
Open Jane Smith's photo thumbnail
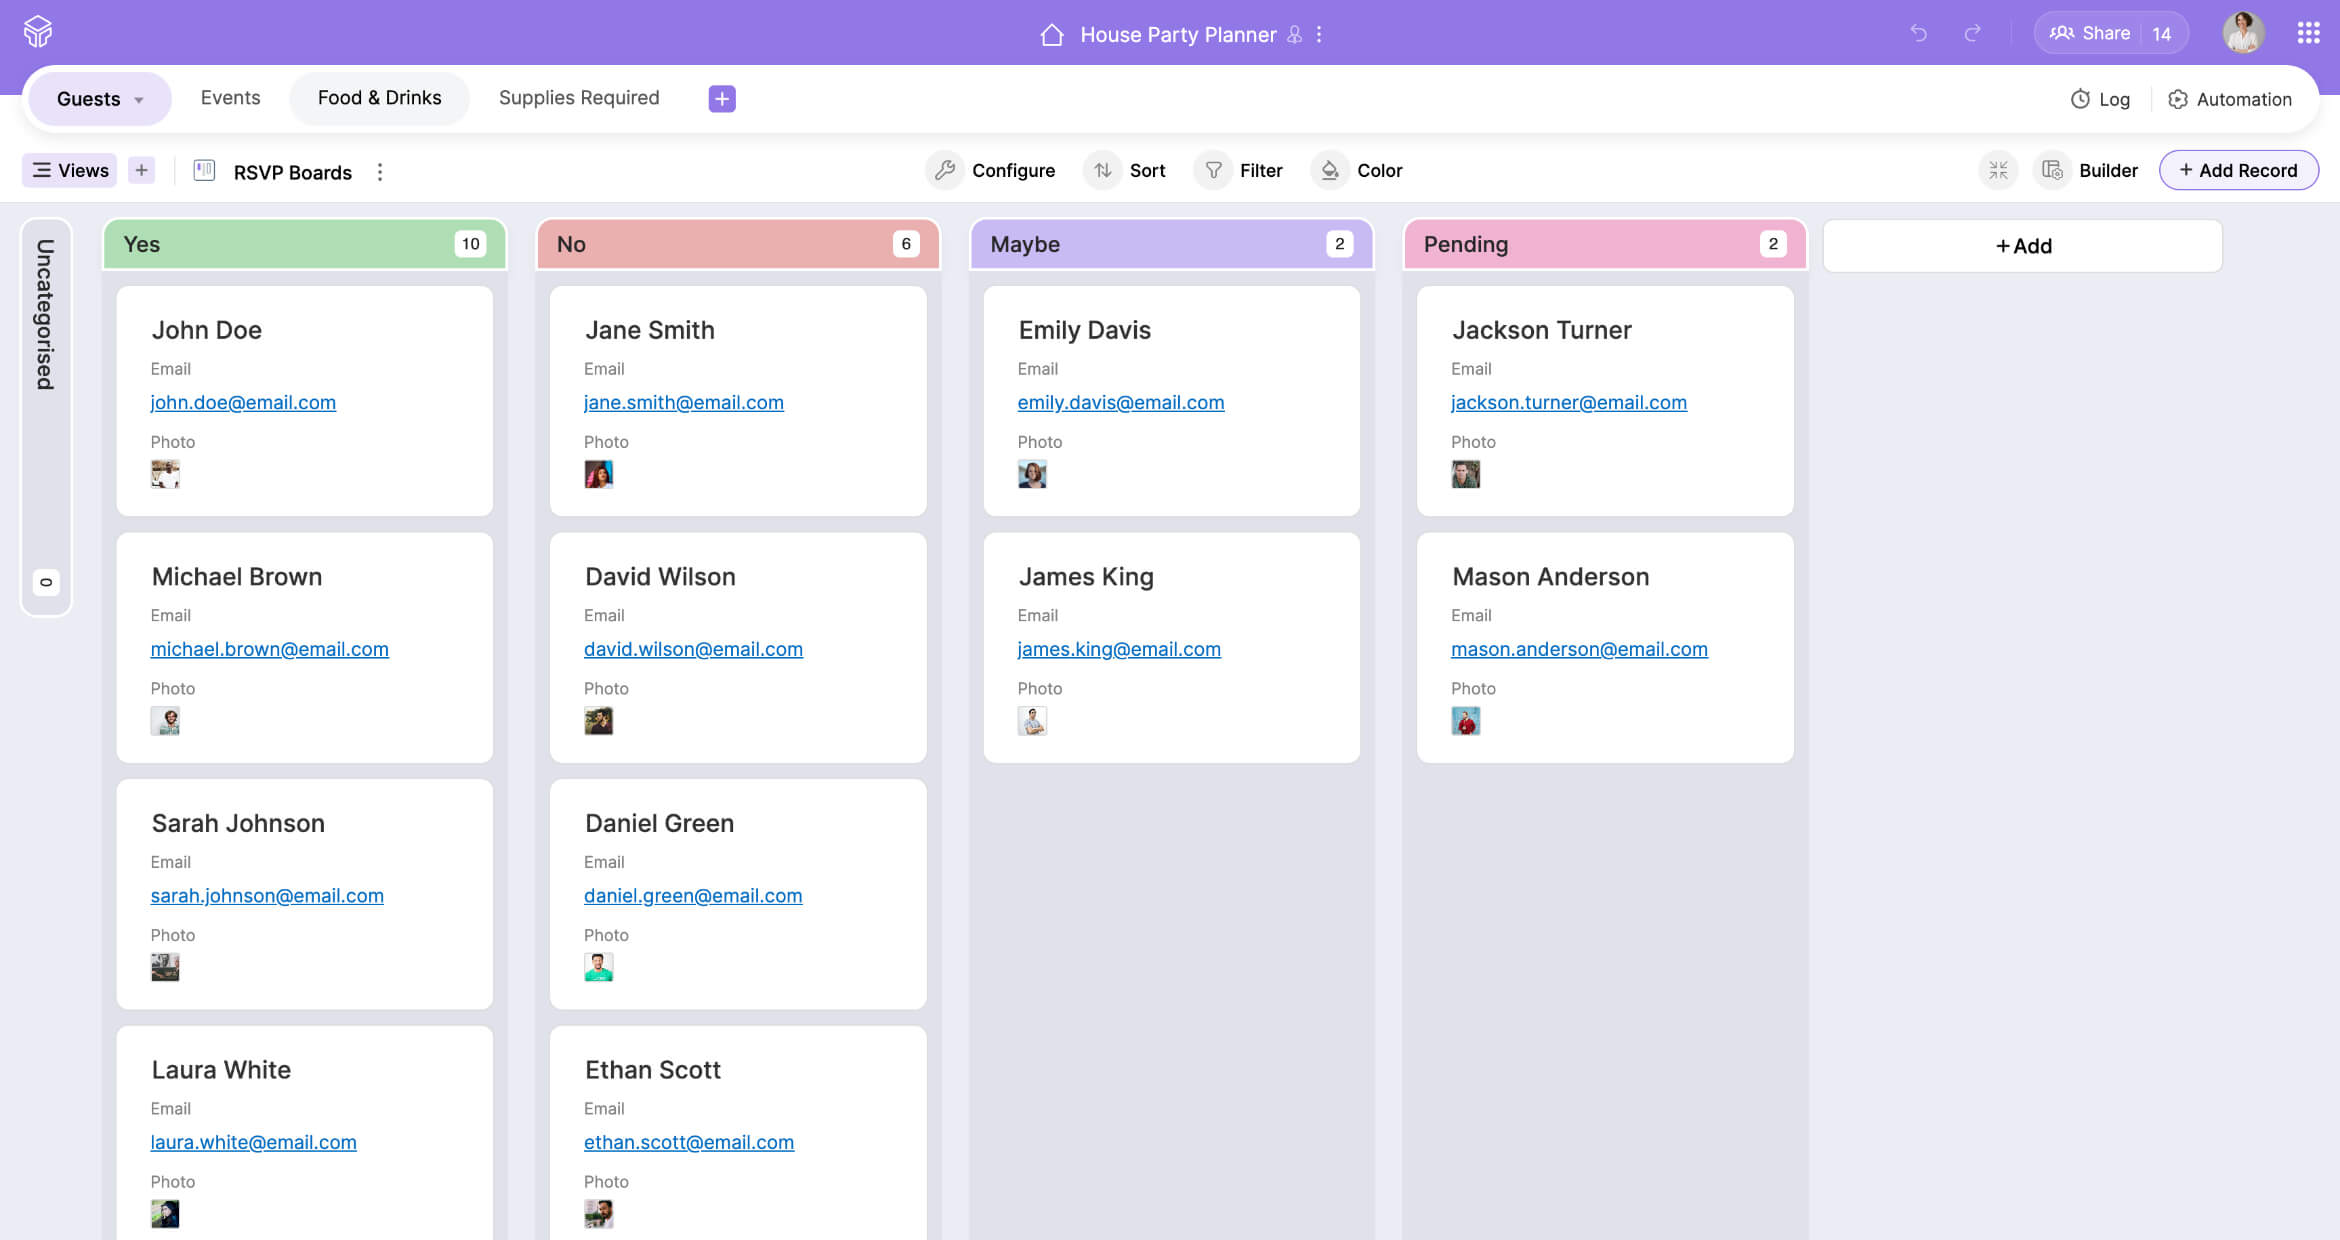[598, 474]
